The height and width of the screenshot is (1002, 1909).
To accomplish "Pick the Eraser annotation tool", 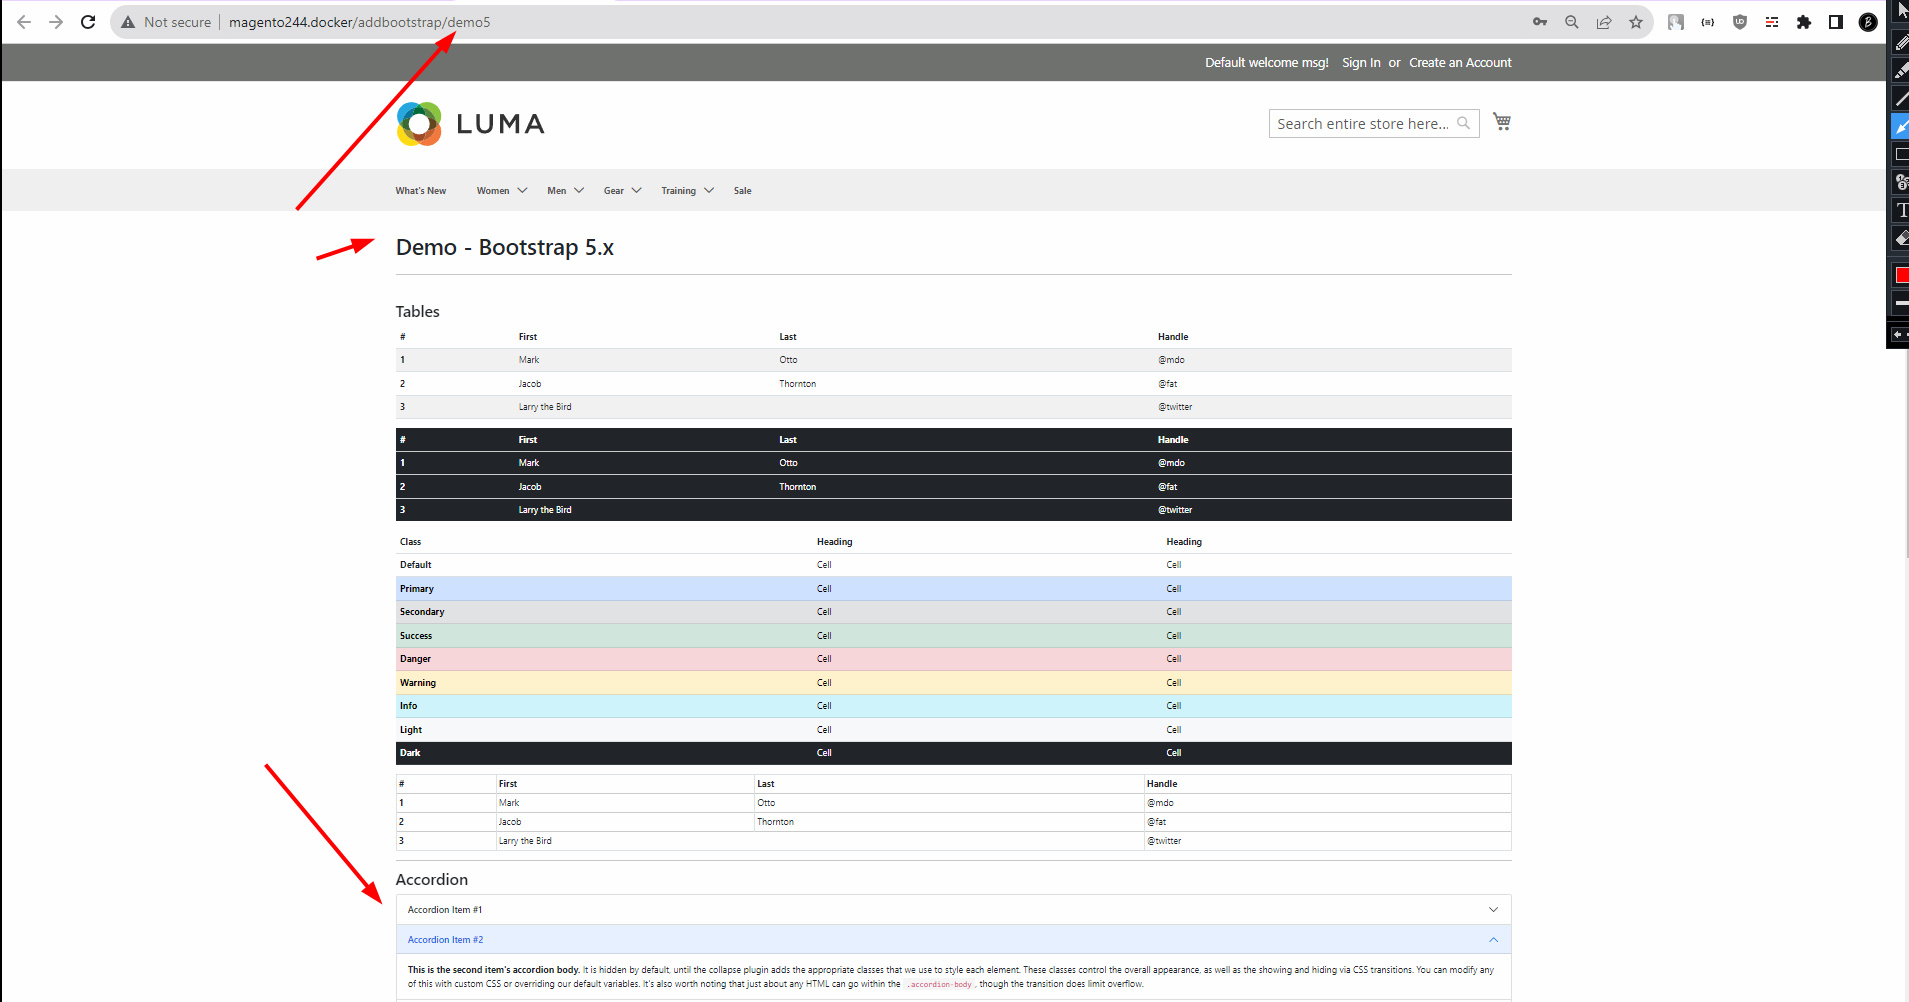I will 1901,238.
